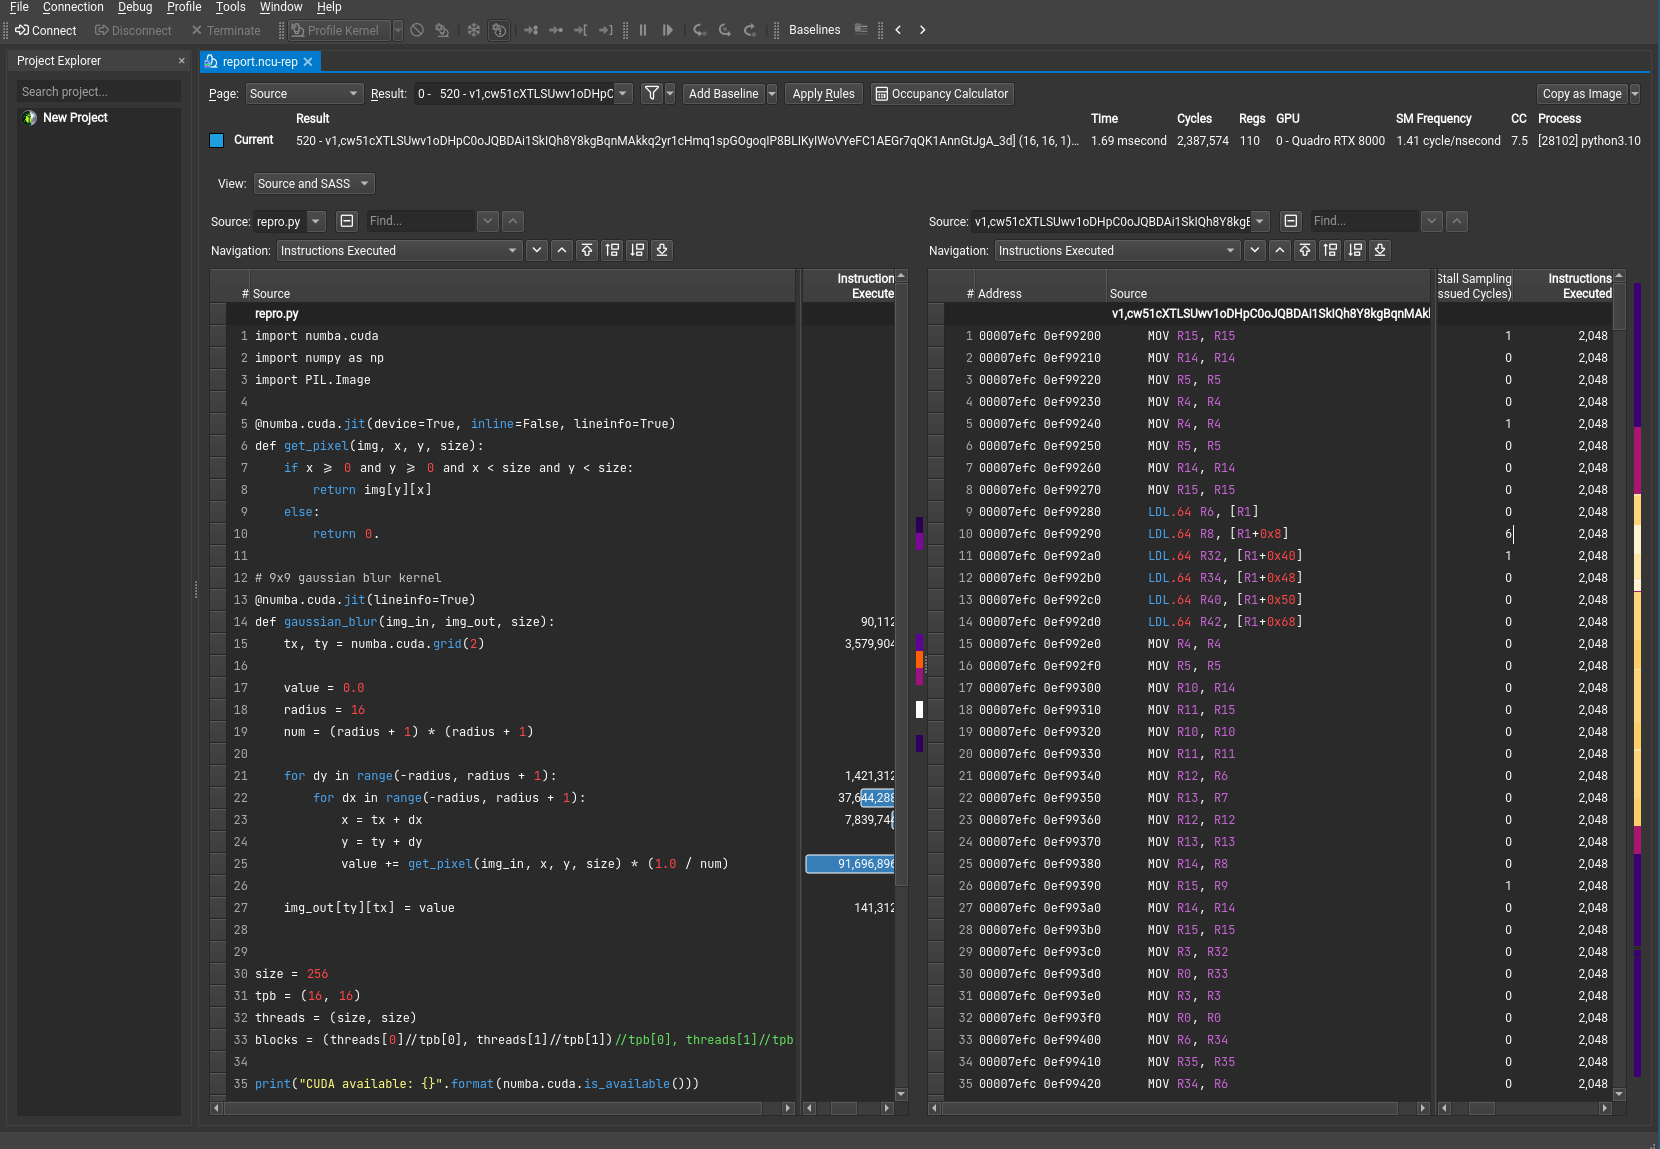Screen dimensions: 1660x1149
Task: Close the report.ncu-rep tab
Action: pyautogui.click(x=308, y=62)
